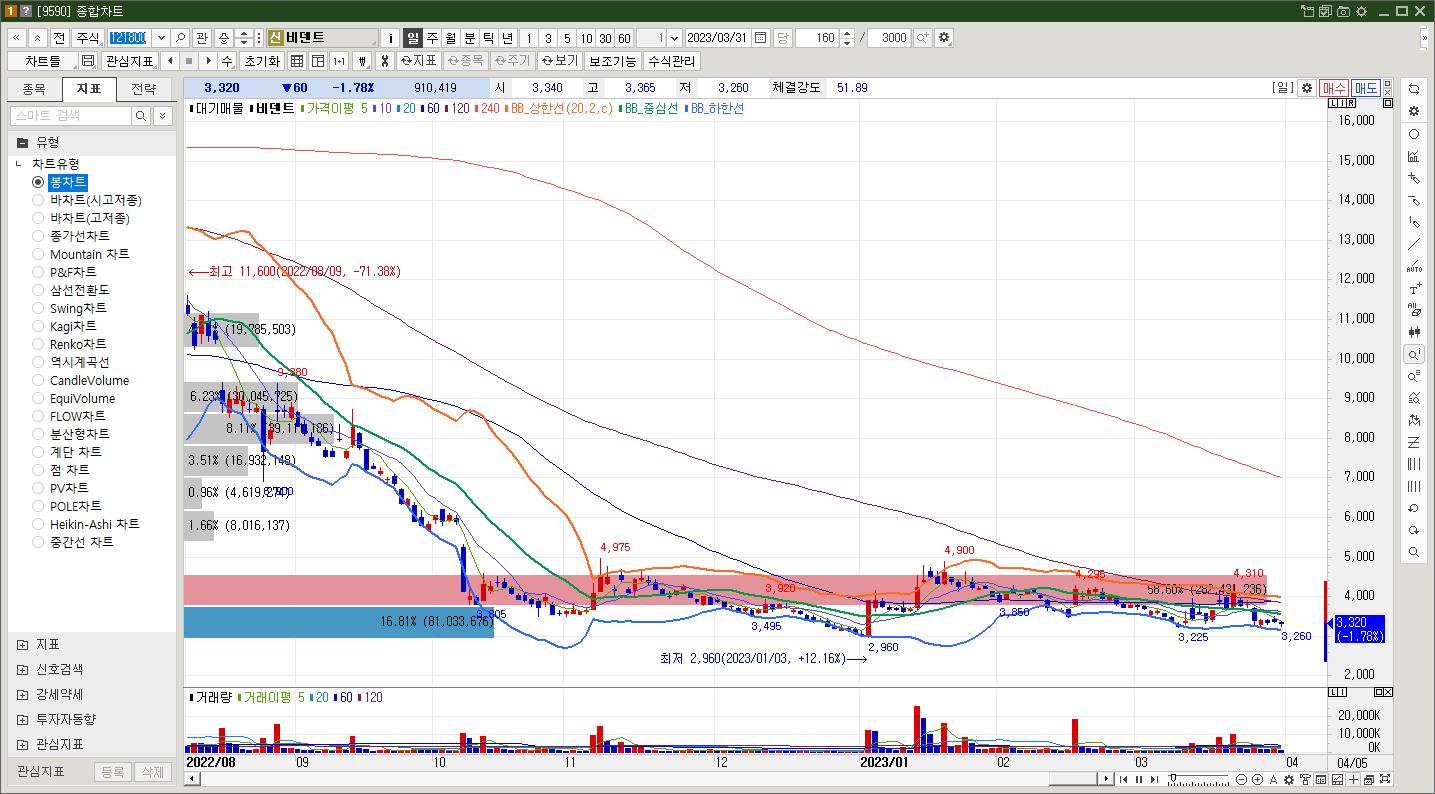Open the 차트툴 dropdown menu
The image size is (1435, 794).
(41, 61)
